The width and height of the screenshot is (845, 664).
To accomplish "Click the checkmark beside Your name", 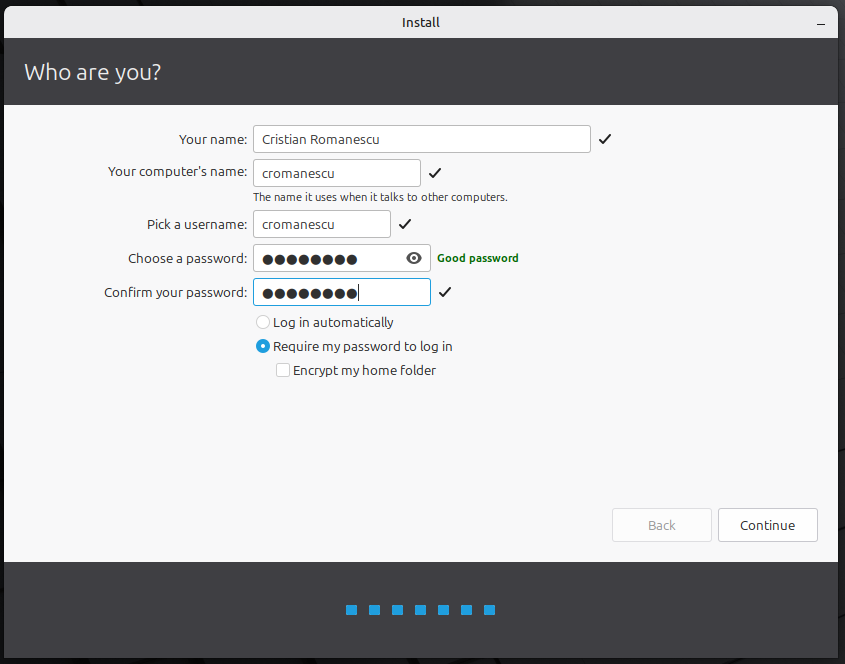I will pyautogui.click(x=605, y=139).
